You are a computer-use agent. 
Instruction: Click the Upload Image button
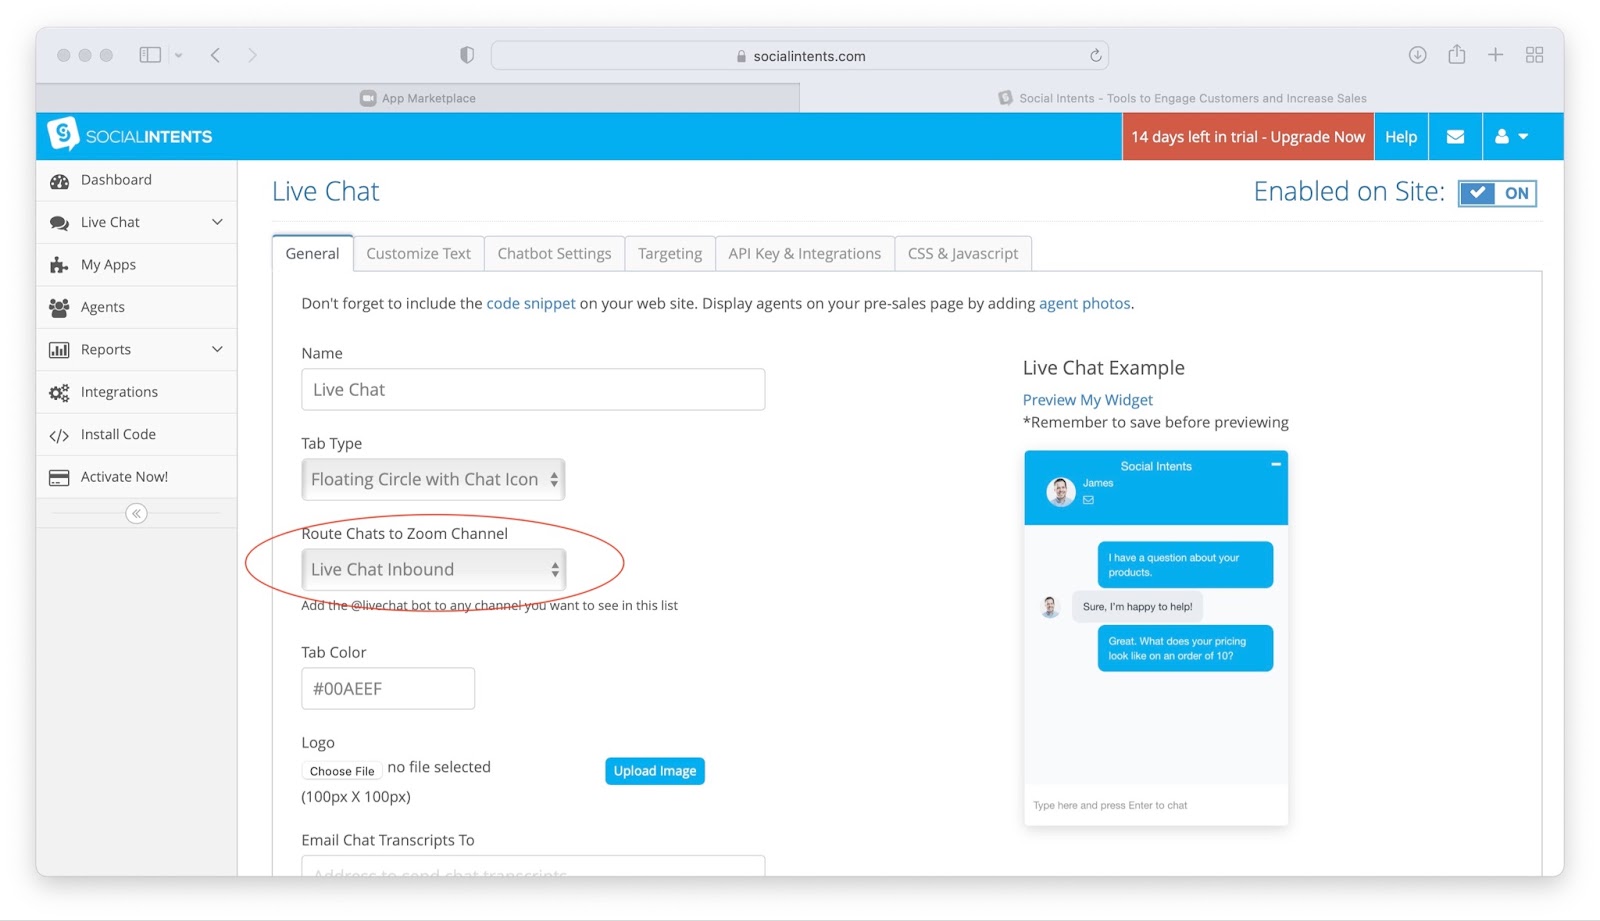pos(655,771)
